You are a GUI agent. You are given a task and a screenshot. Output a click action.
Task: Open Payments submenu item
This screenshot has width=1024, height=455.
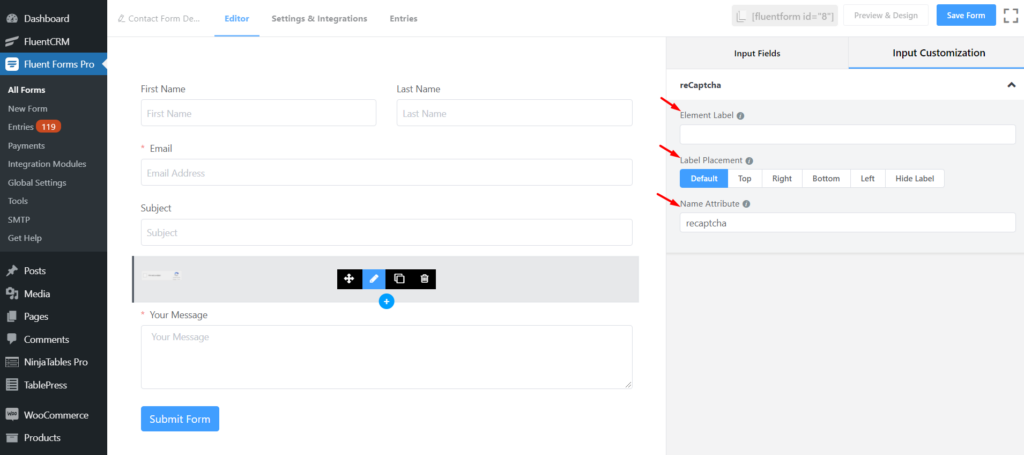point(26,146)
